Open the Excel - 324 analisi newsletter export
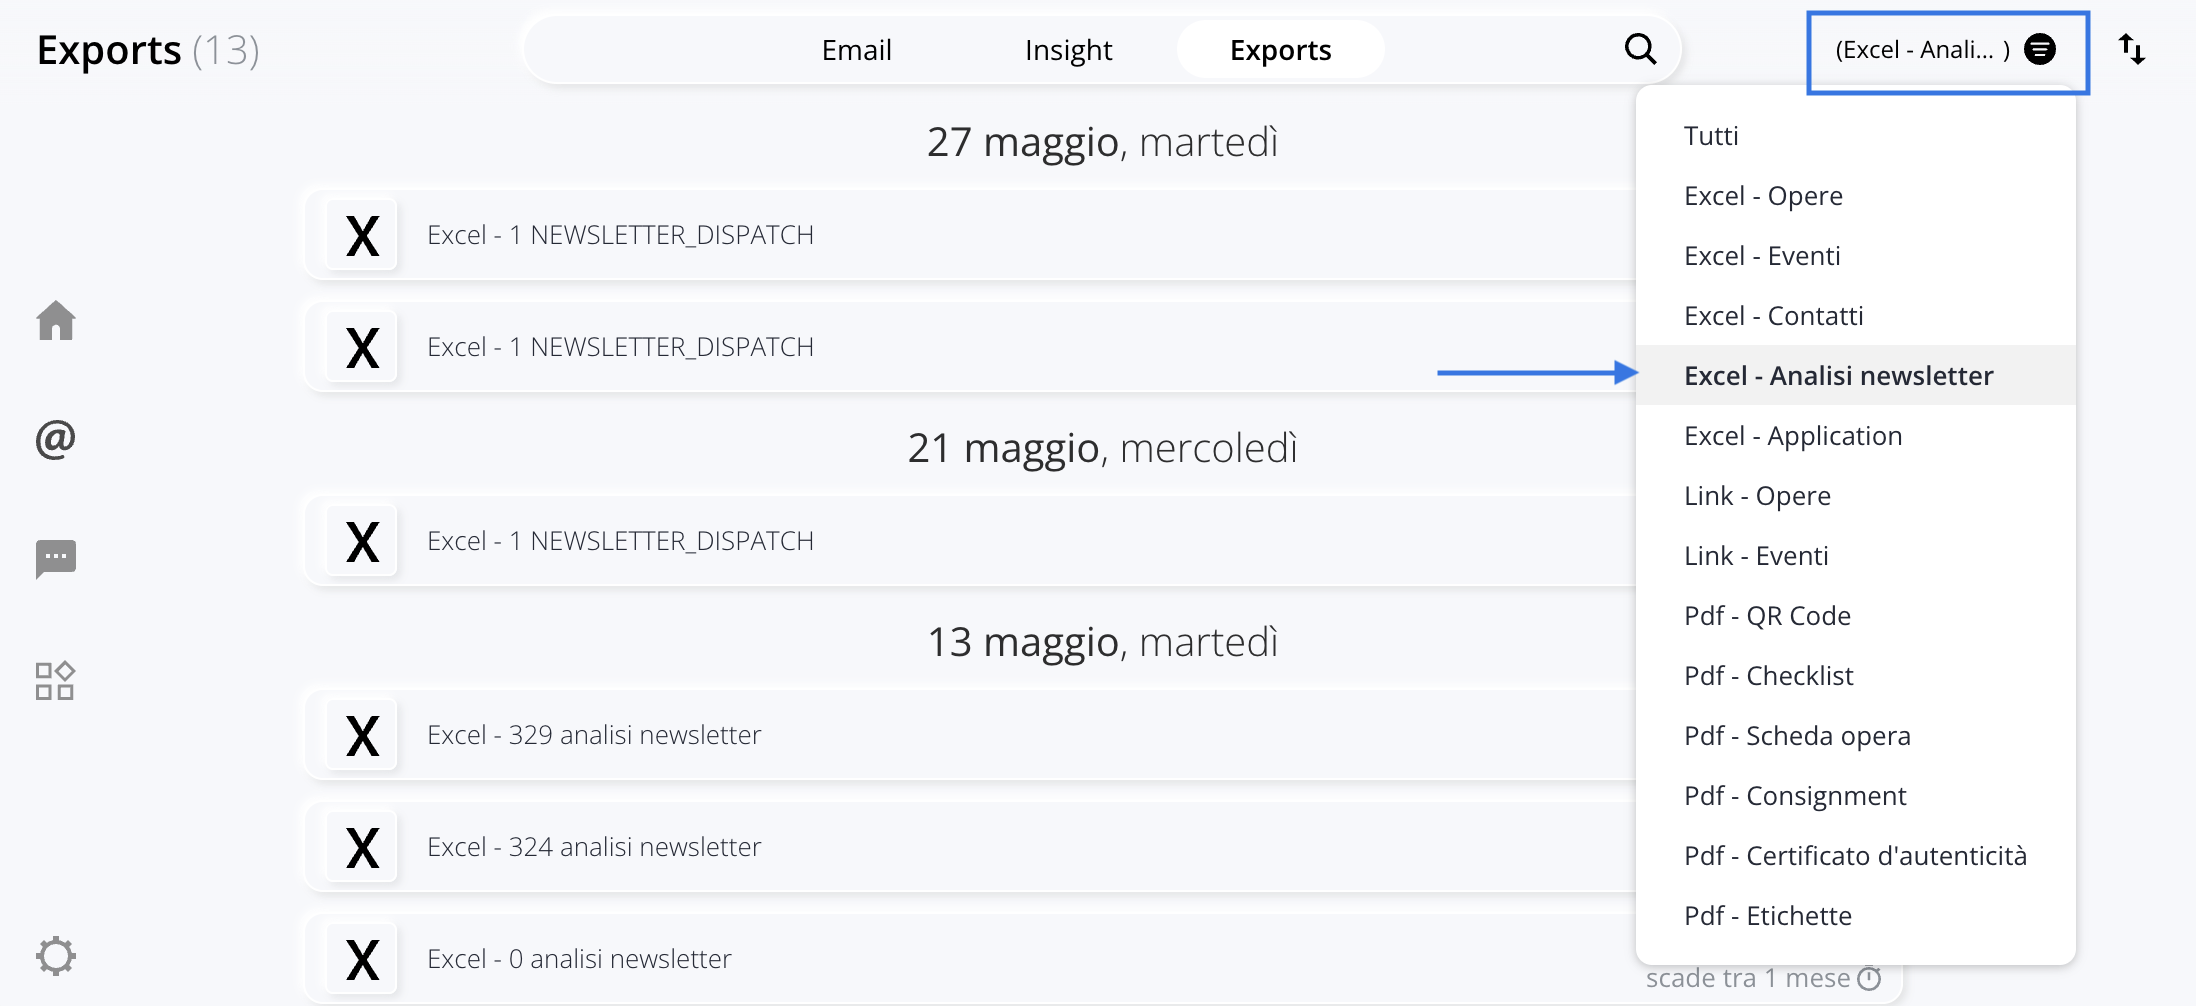2196x1006 pixels. click(x=594, y=846)
